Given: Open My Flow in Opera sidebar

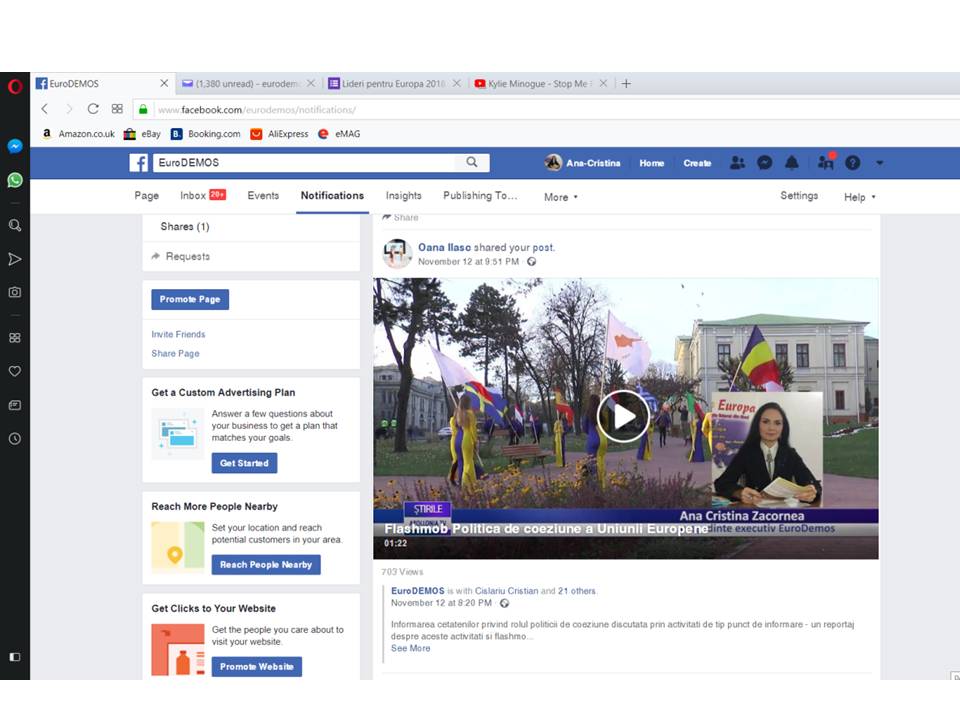Looking at the screenshot, I should (x=15, y=259).
